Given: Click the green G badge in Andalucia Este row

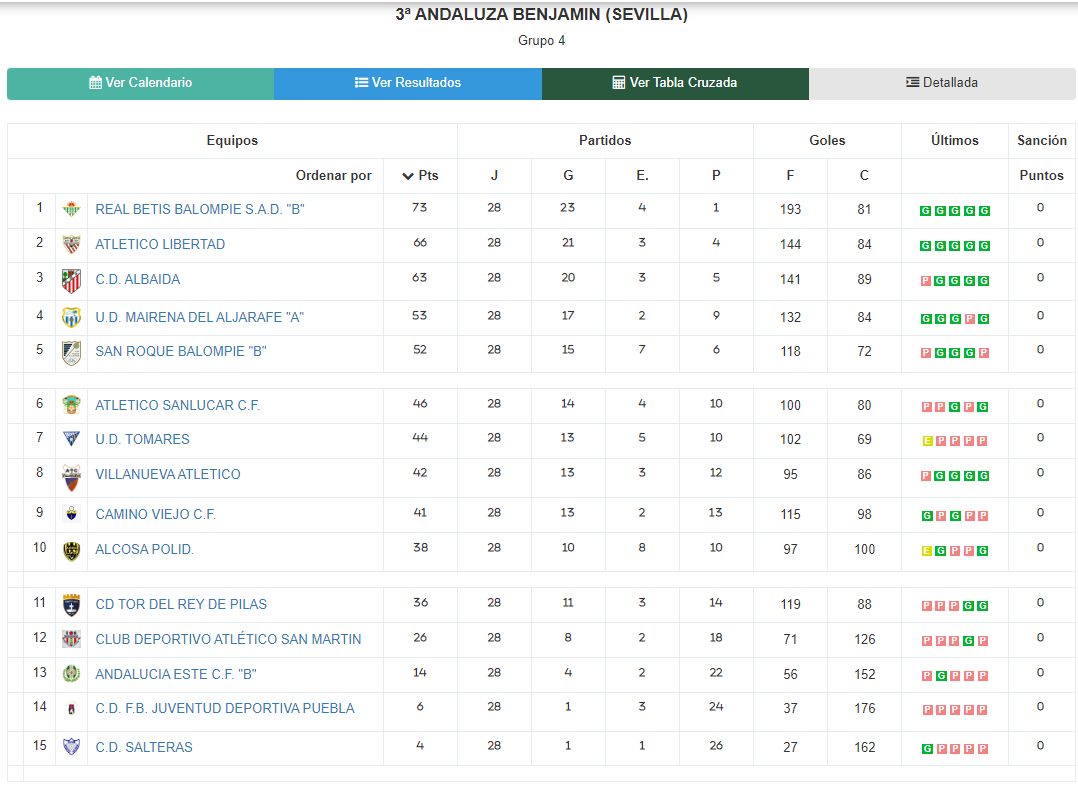Looking at the screenshot, I should click(x=941, y=676).
